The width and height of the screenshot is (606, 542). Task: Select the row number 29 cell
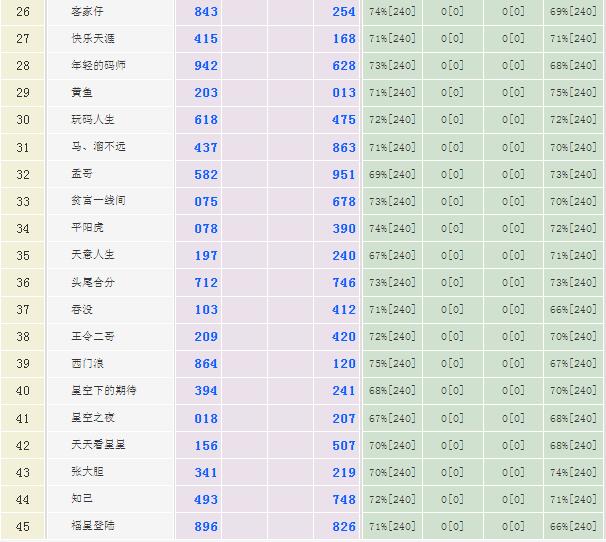coord(23,93)
